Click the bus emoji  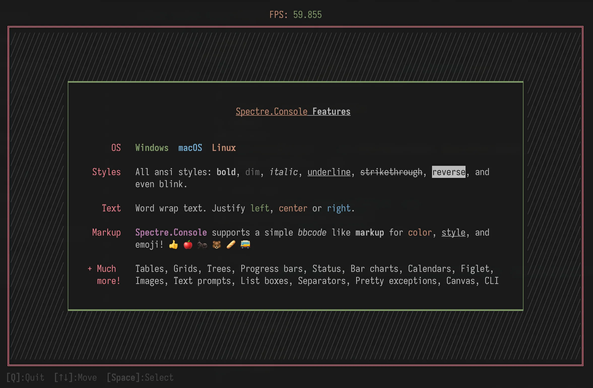(245, 245)
